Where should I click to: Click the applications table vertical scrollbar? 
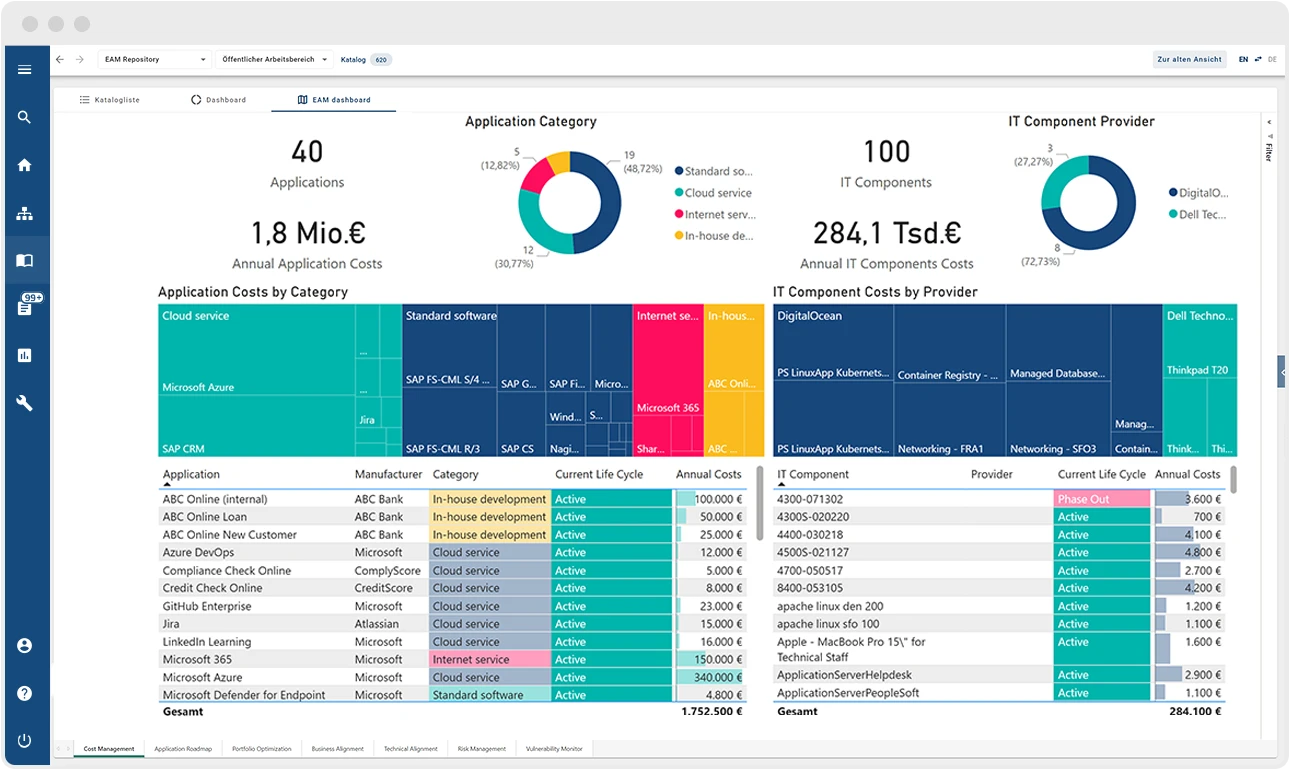759,503
